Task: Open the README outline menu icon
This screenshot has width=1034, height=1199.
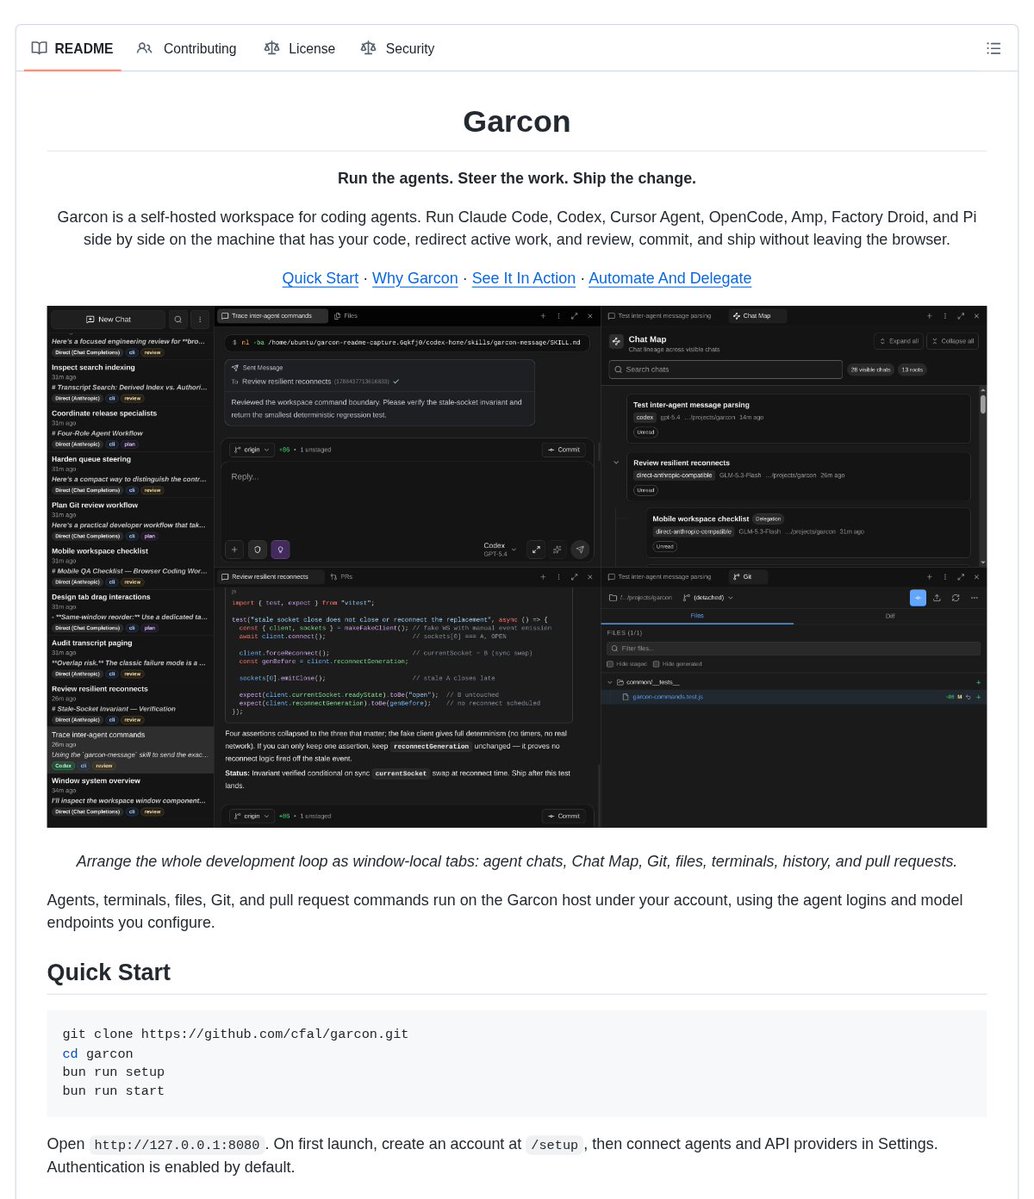Action: click(993, 48)
